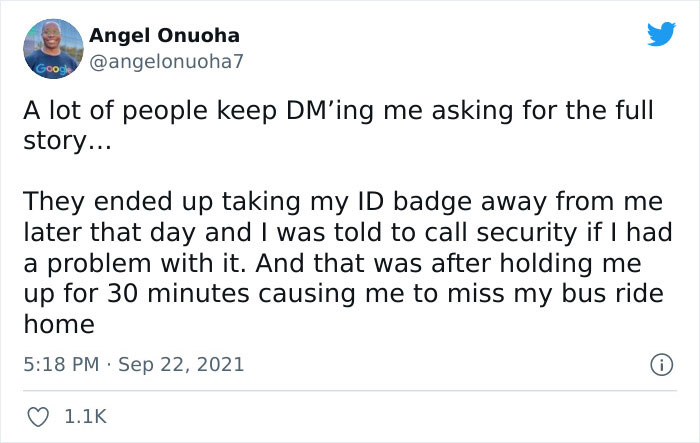Open Angel Onuoha's profile picture
Screen dimensions: 700x443
pos(49,46)
